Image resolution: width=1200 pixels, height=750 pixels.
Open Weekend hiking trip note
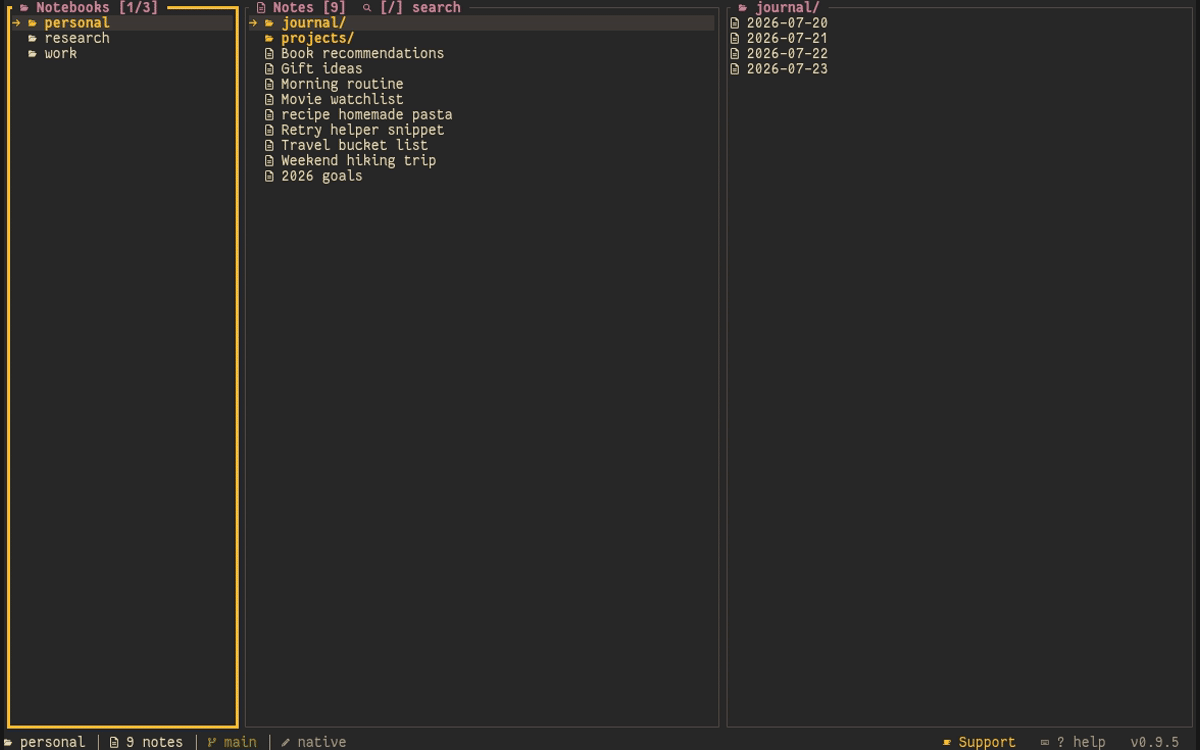358,160
